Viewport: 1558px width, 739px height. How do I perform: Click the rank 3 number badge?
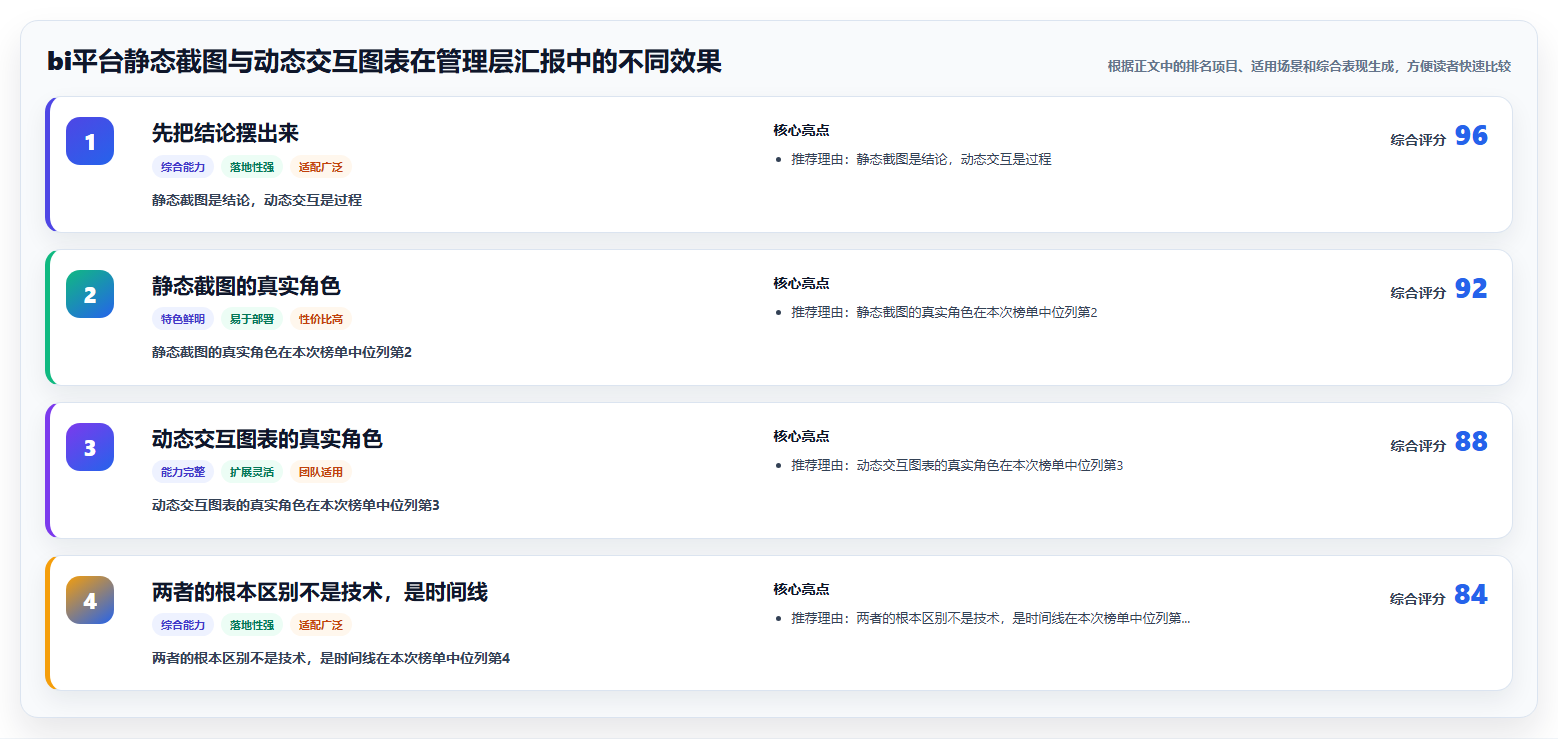[90, 447]
